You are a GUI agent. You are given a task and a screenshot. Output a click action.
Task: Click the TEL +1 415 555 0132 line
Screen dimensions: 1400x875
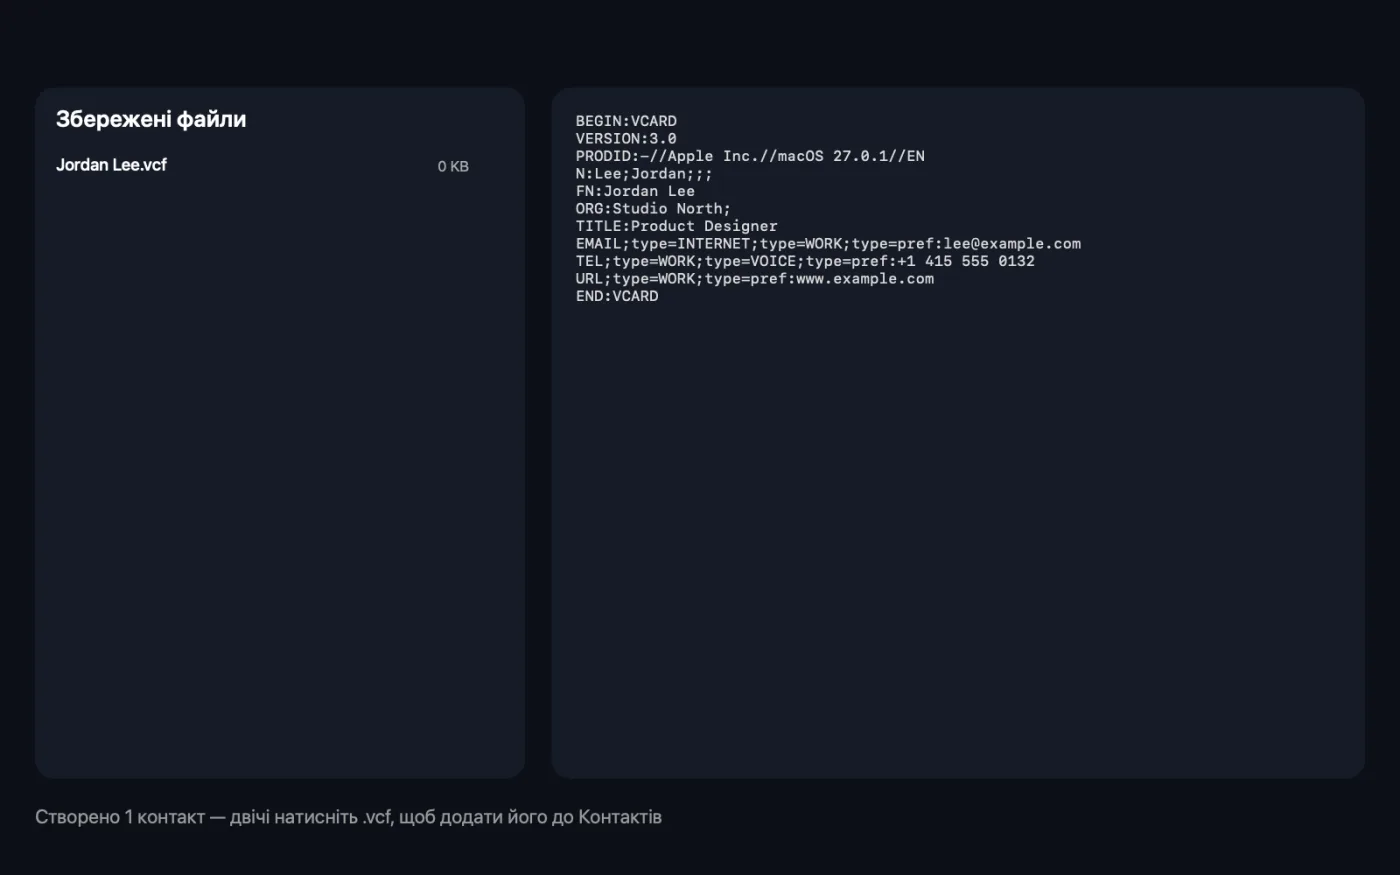coord(805,261)
